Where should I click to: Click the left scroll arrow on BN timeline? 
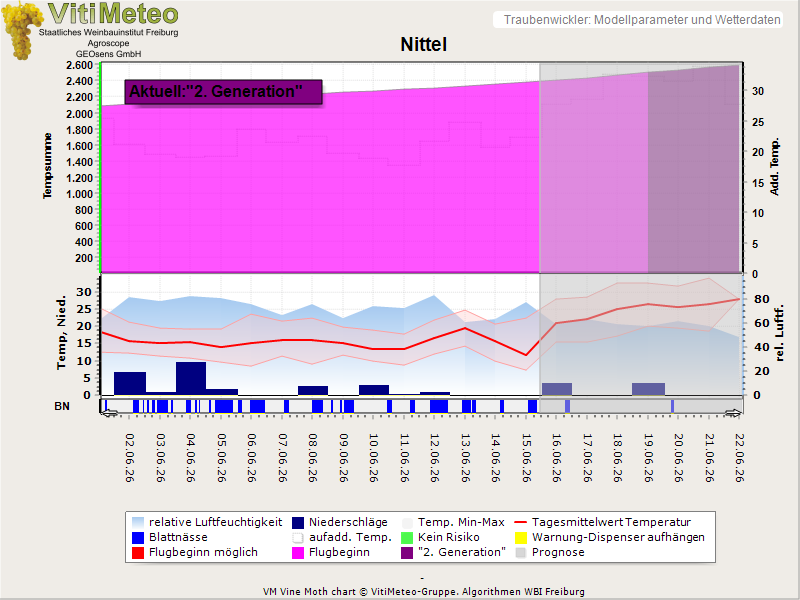[110, 413]
